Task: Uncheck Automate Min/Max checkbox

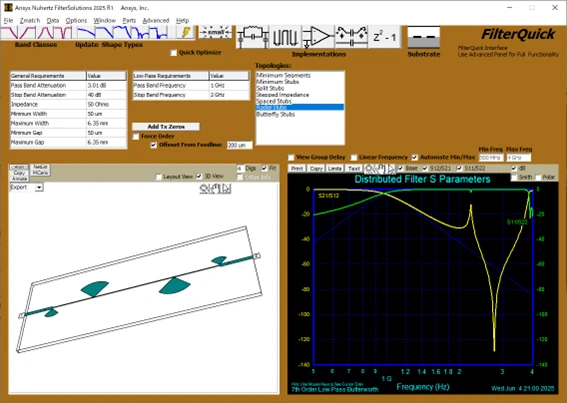Action: [415, 157]
